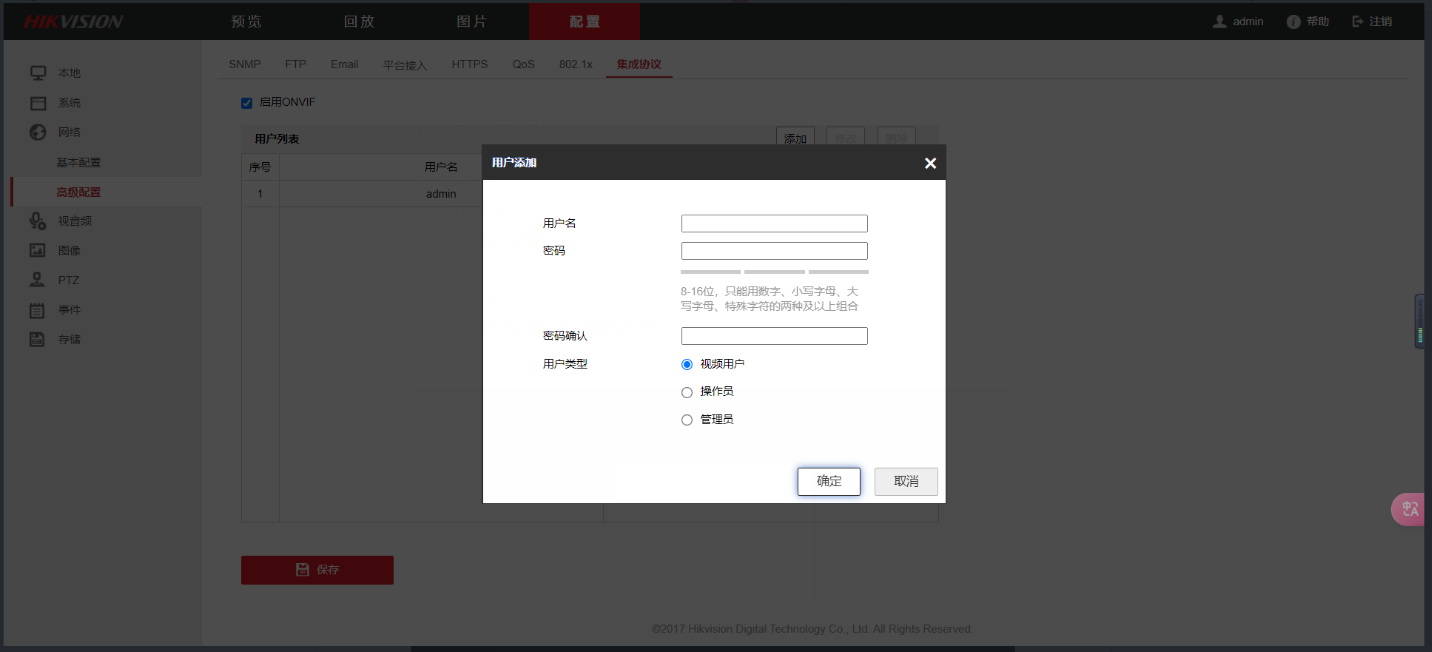Click the System window icon in sidebar

coord(38,103)
